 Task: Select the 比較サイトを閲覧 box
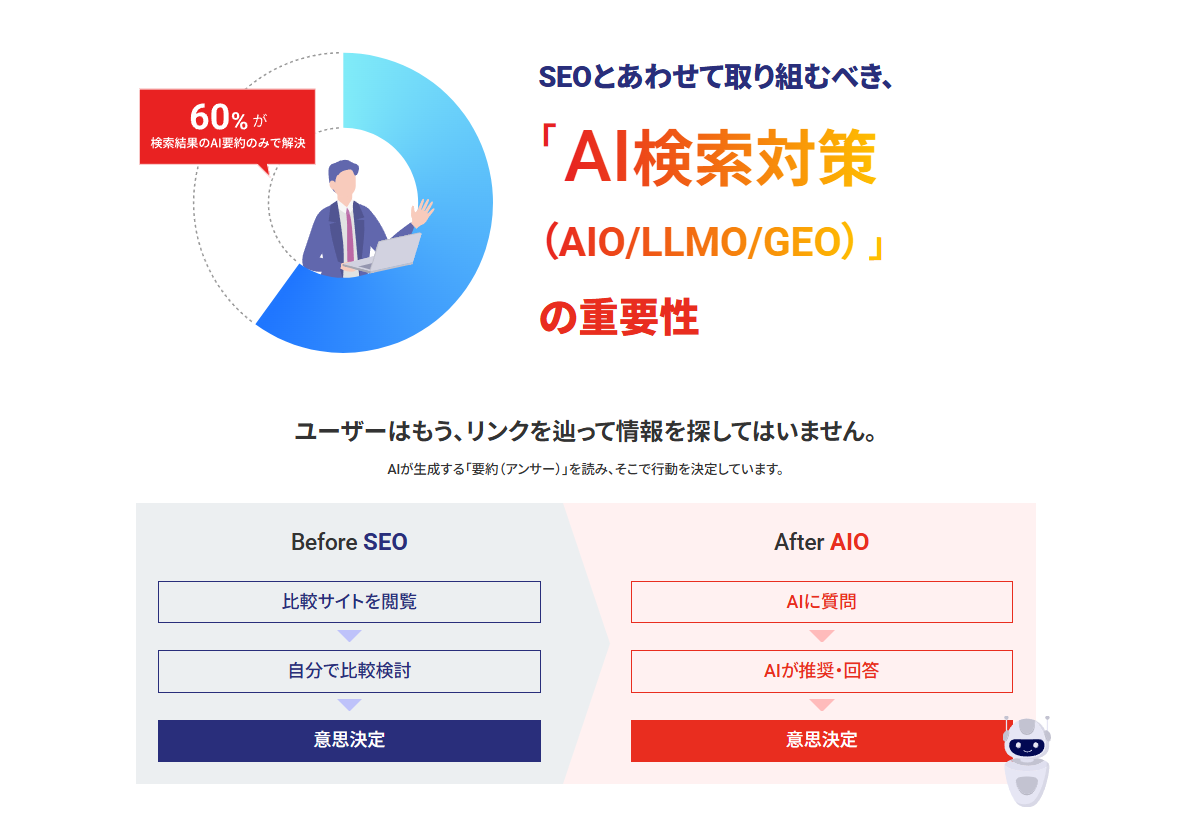[349, 602]
